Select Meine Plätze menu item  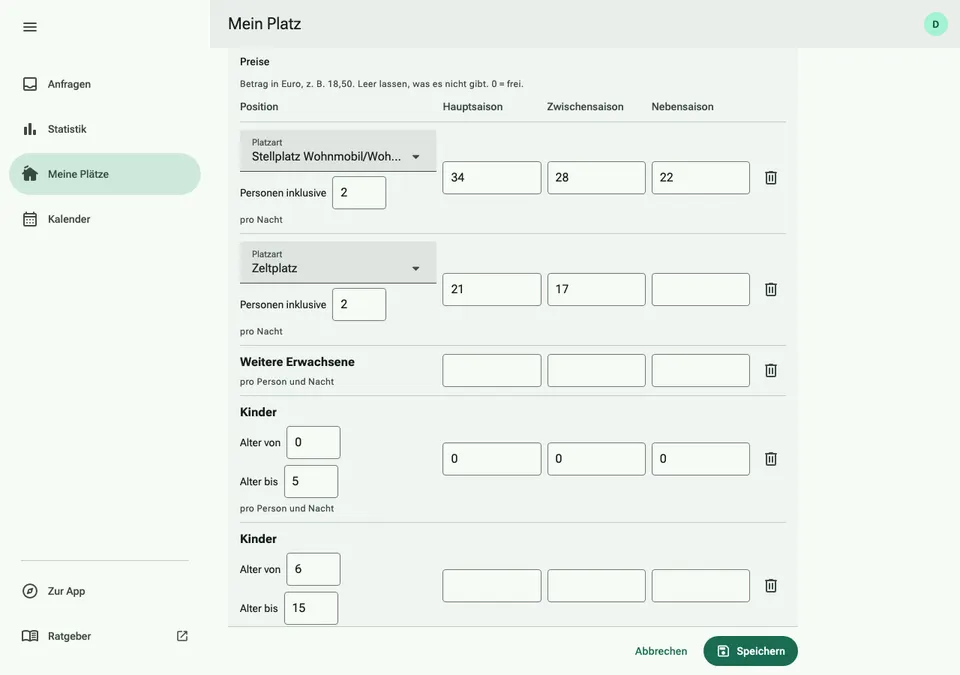pos(105,174)
